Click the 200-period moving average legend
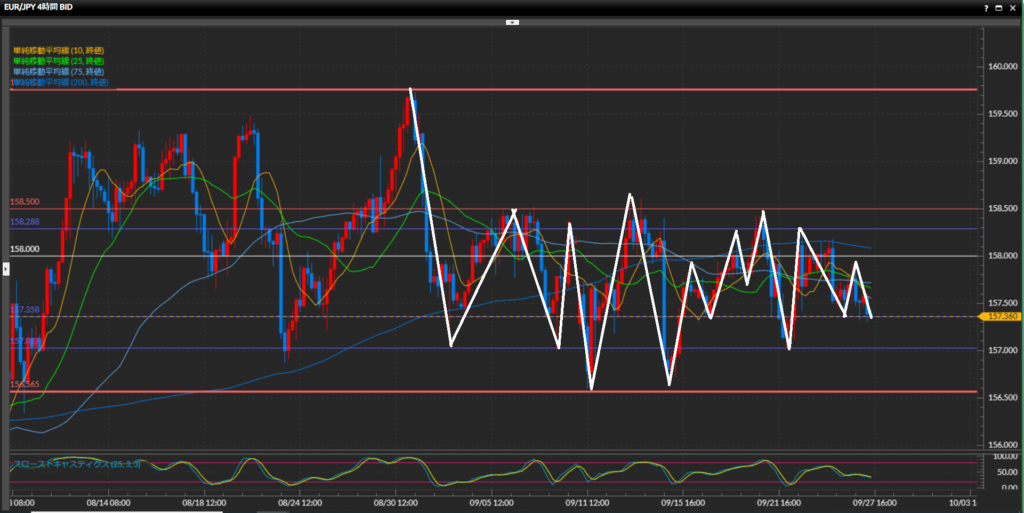Viewport: 1024px width, 513px height. pyautogui.click(x=60, y=82)
